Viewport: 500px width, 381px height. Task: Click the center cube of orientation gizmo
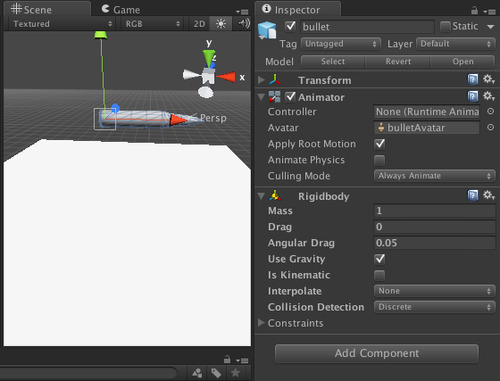pyautogui.click(x=209, y=77)
